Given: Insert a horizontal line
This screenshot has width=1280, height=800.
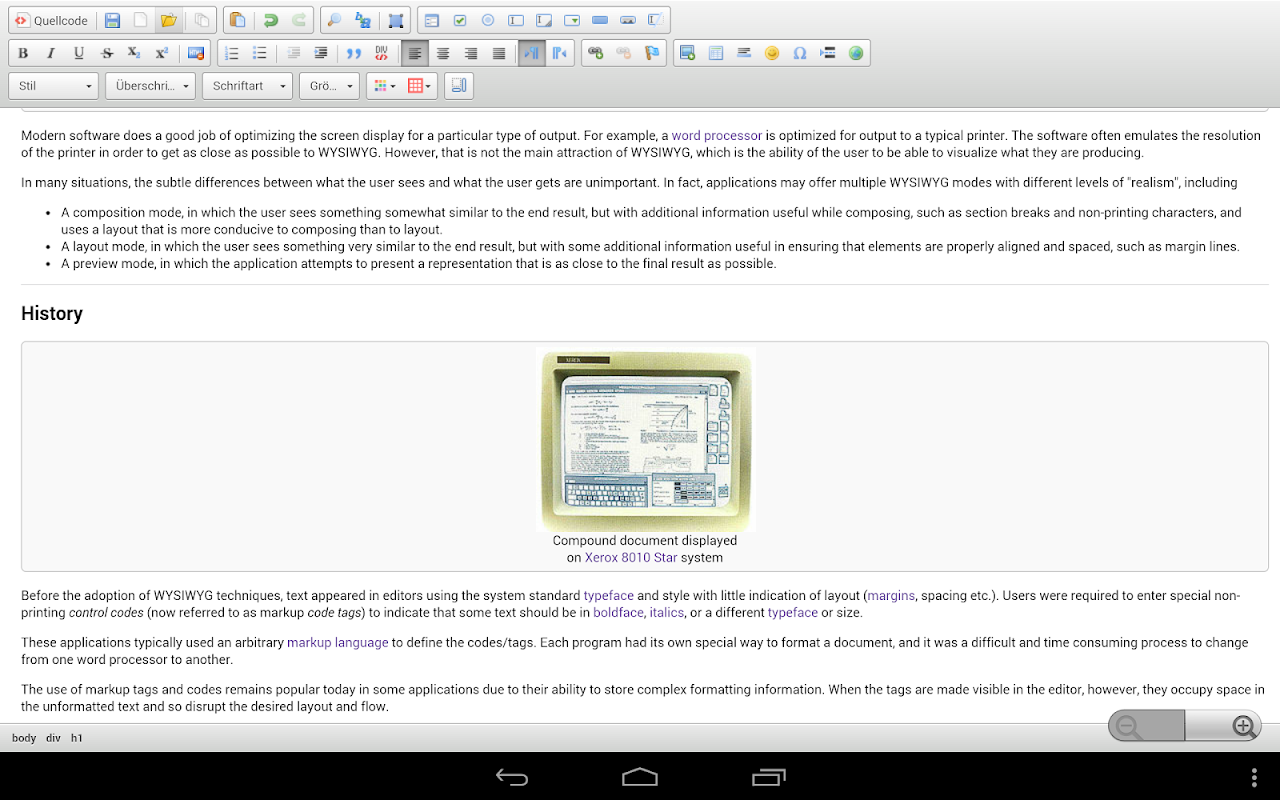Looking at the screenshot, I should click(744, 53).
